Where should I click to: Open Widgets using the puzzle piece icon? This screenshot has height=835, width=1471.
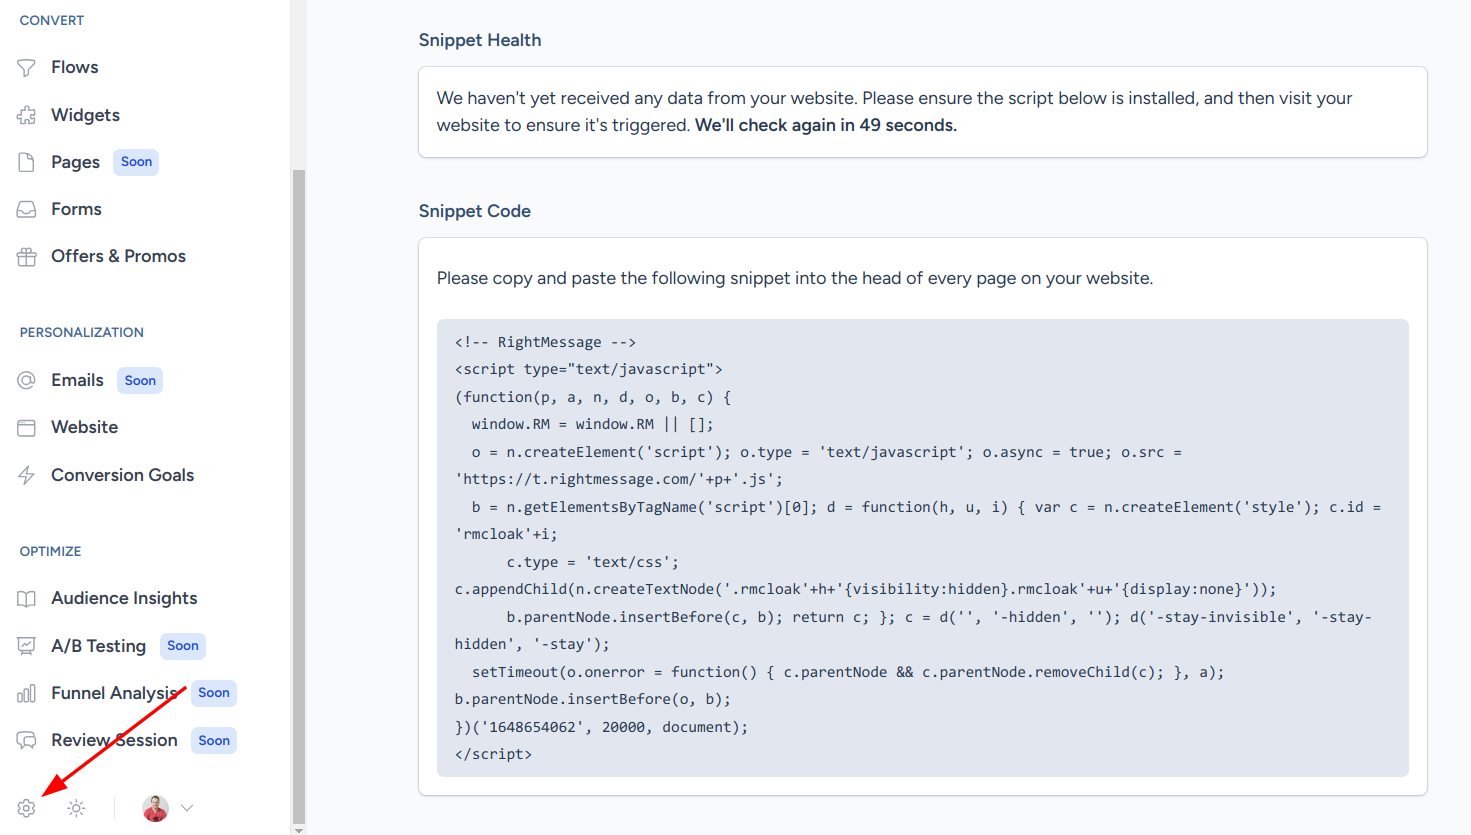point(26,114)
